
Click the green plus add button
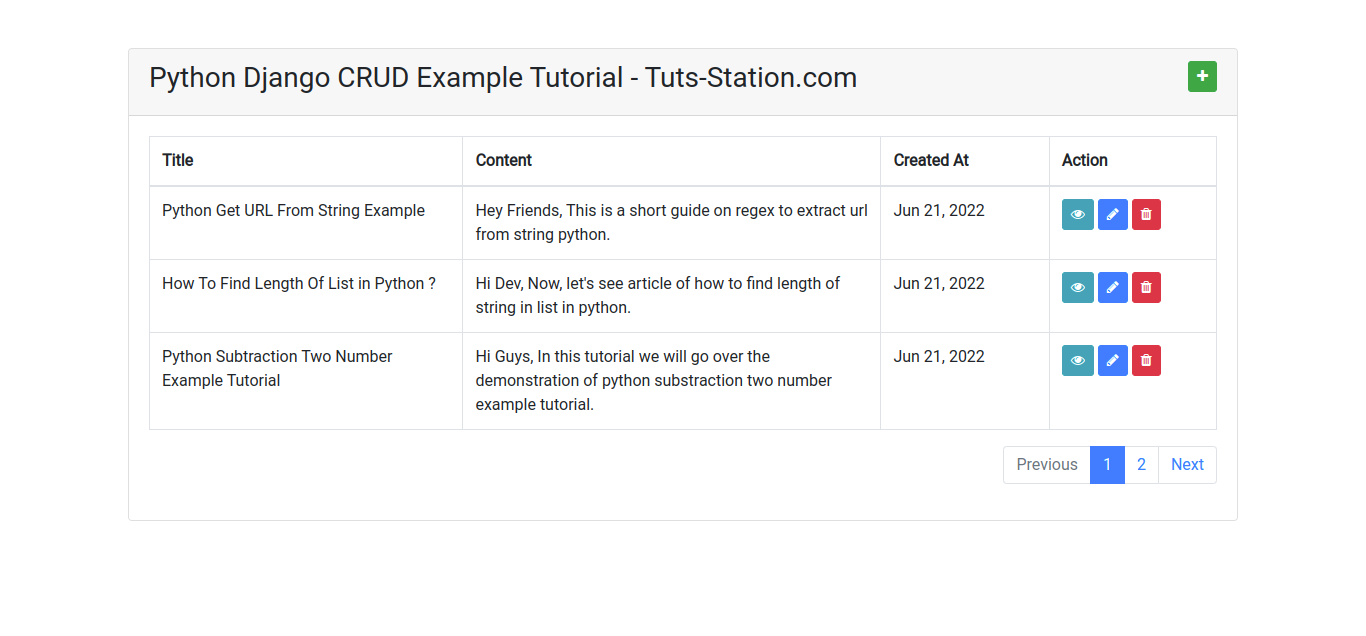[x=1202, y=77]
